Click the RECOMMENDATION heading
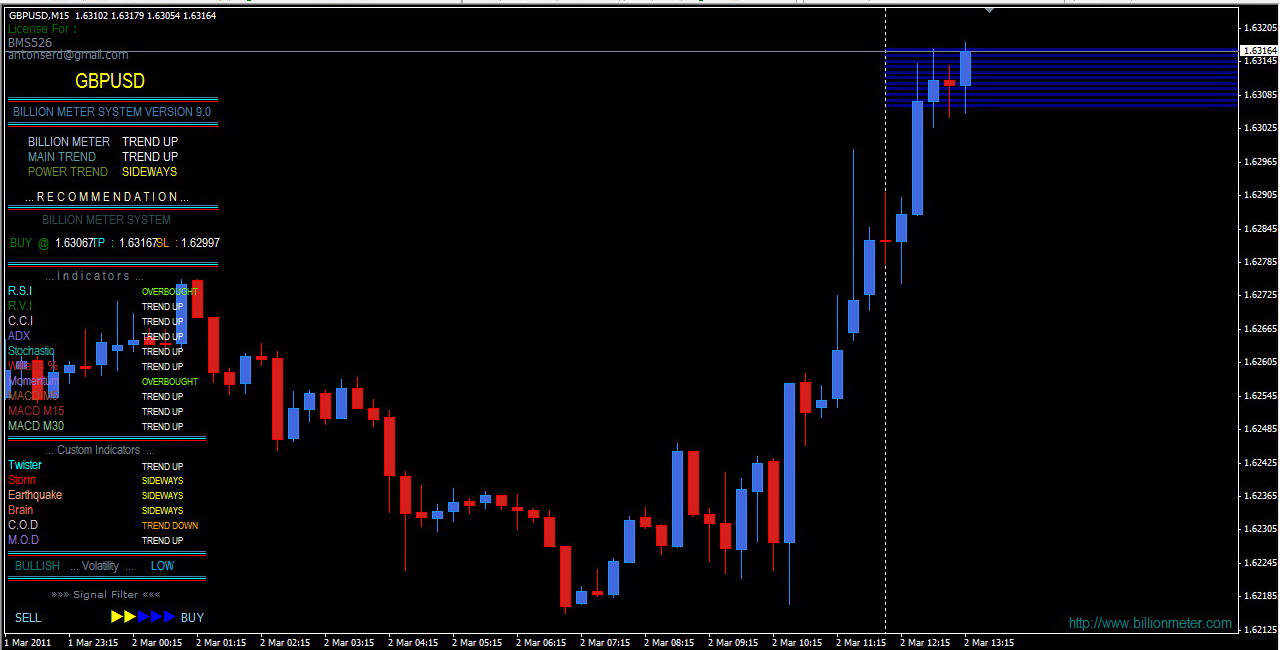 click(107, 197)
